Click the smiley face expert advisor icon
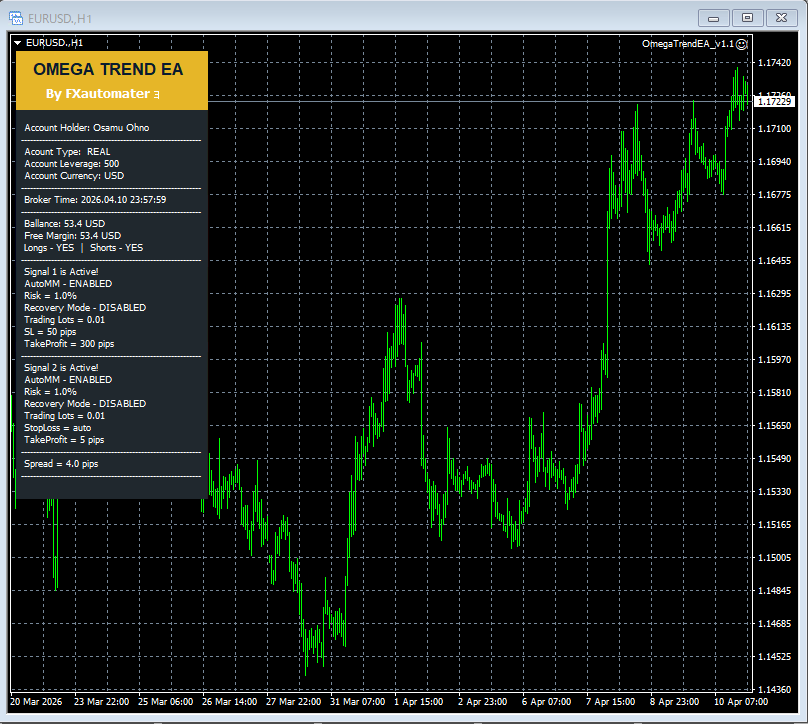This screenshot has width=808, height=724. point(742,44)
